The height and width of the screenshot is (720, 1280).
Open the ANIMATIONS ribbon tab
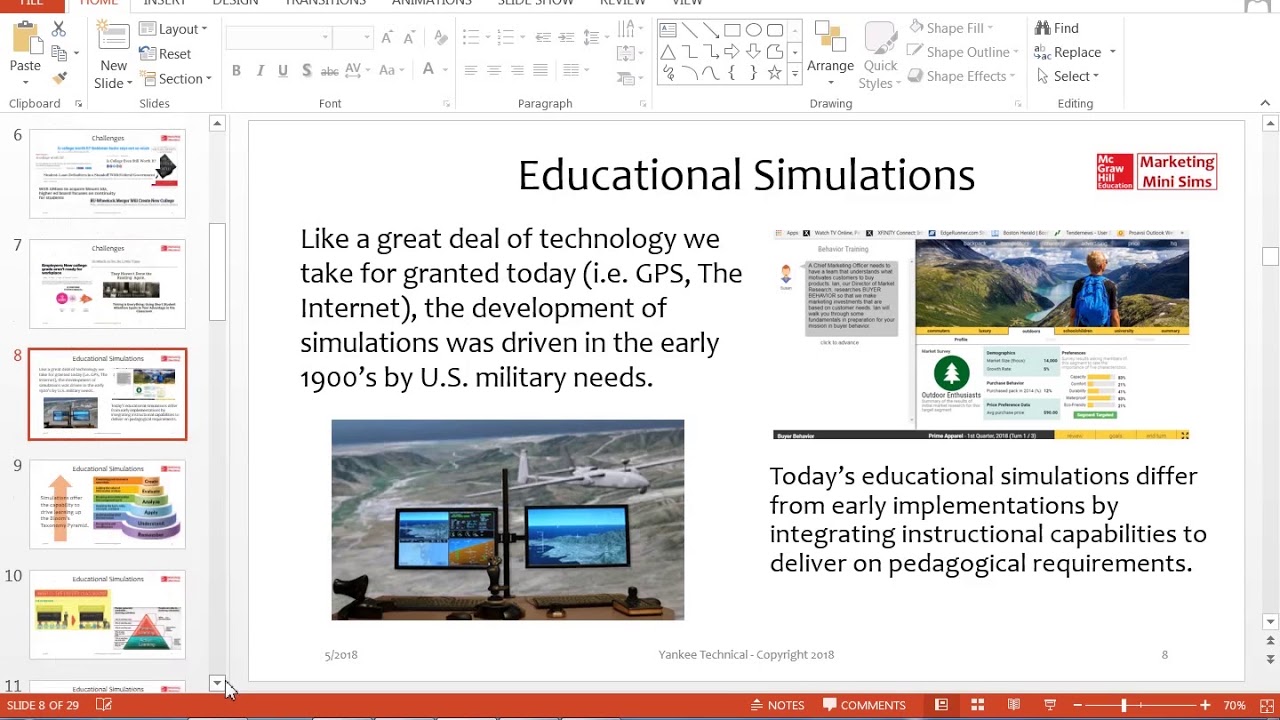click(431, 3)
